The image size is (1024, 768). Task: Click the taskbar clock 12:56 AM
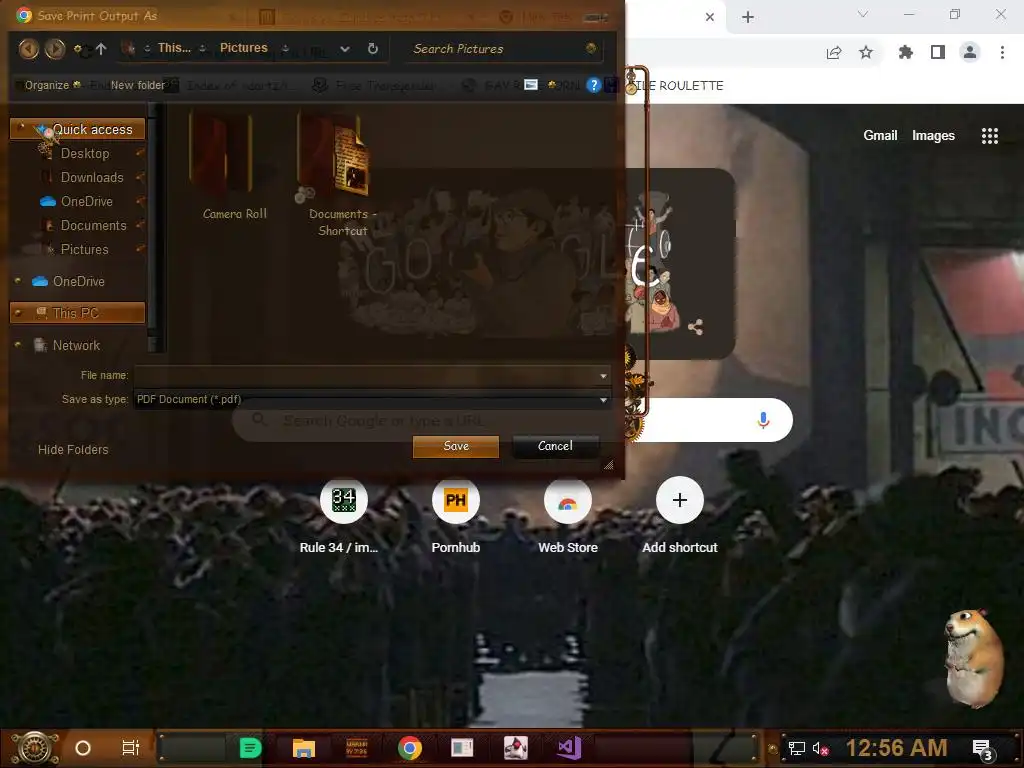896,748
